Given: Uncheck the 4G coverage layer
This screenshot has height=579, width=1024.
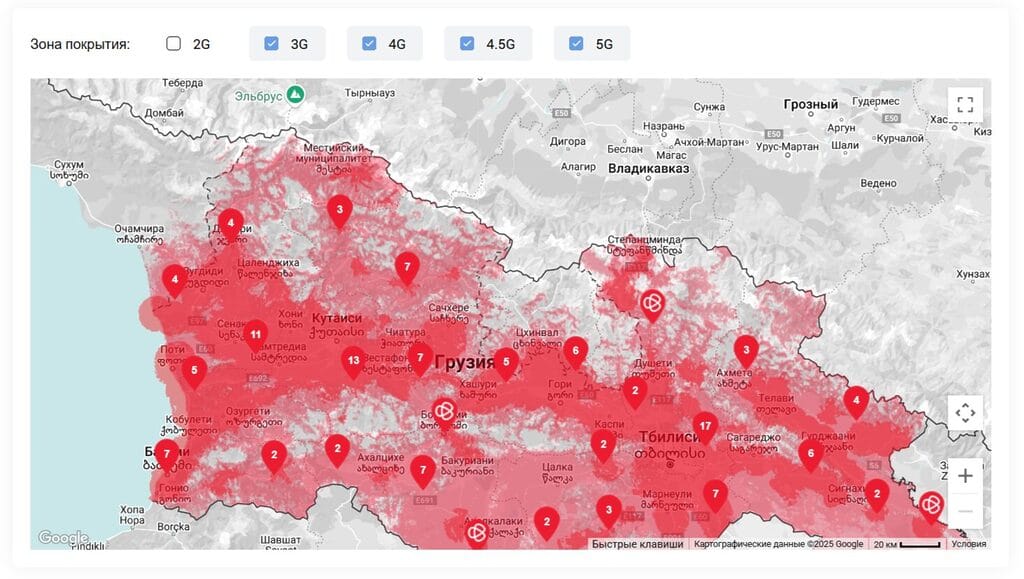Looking at the screenshot, I should [x=369, y=43].
